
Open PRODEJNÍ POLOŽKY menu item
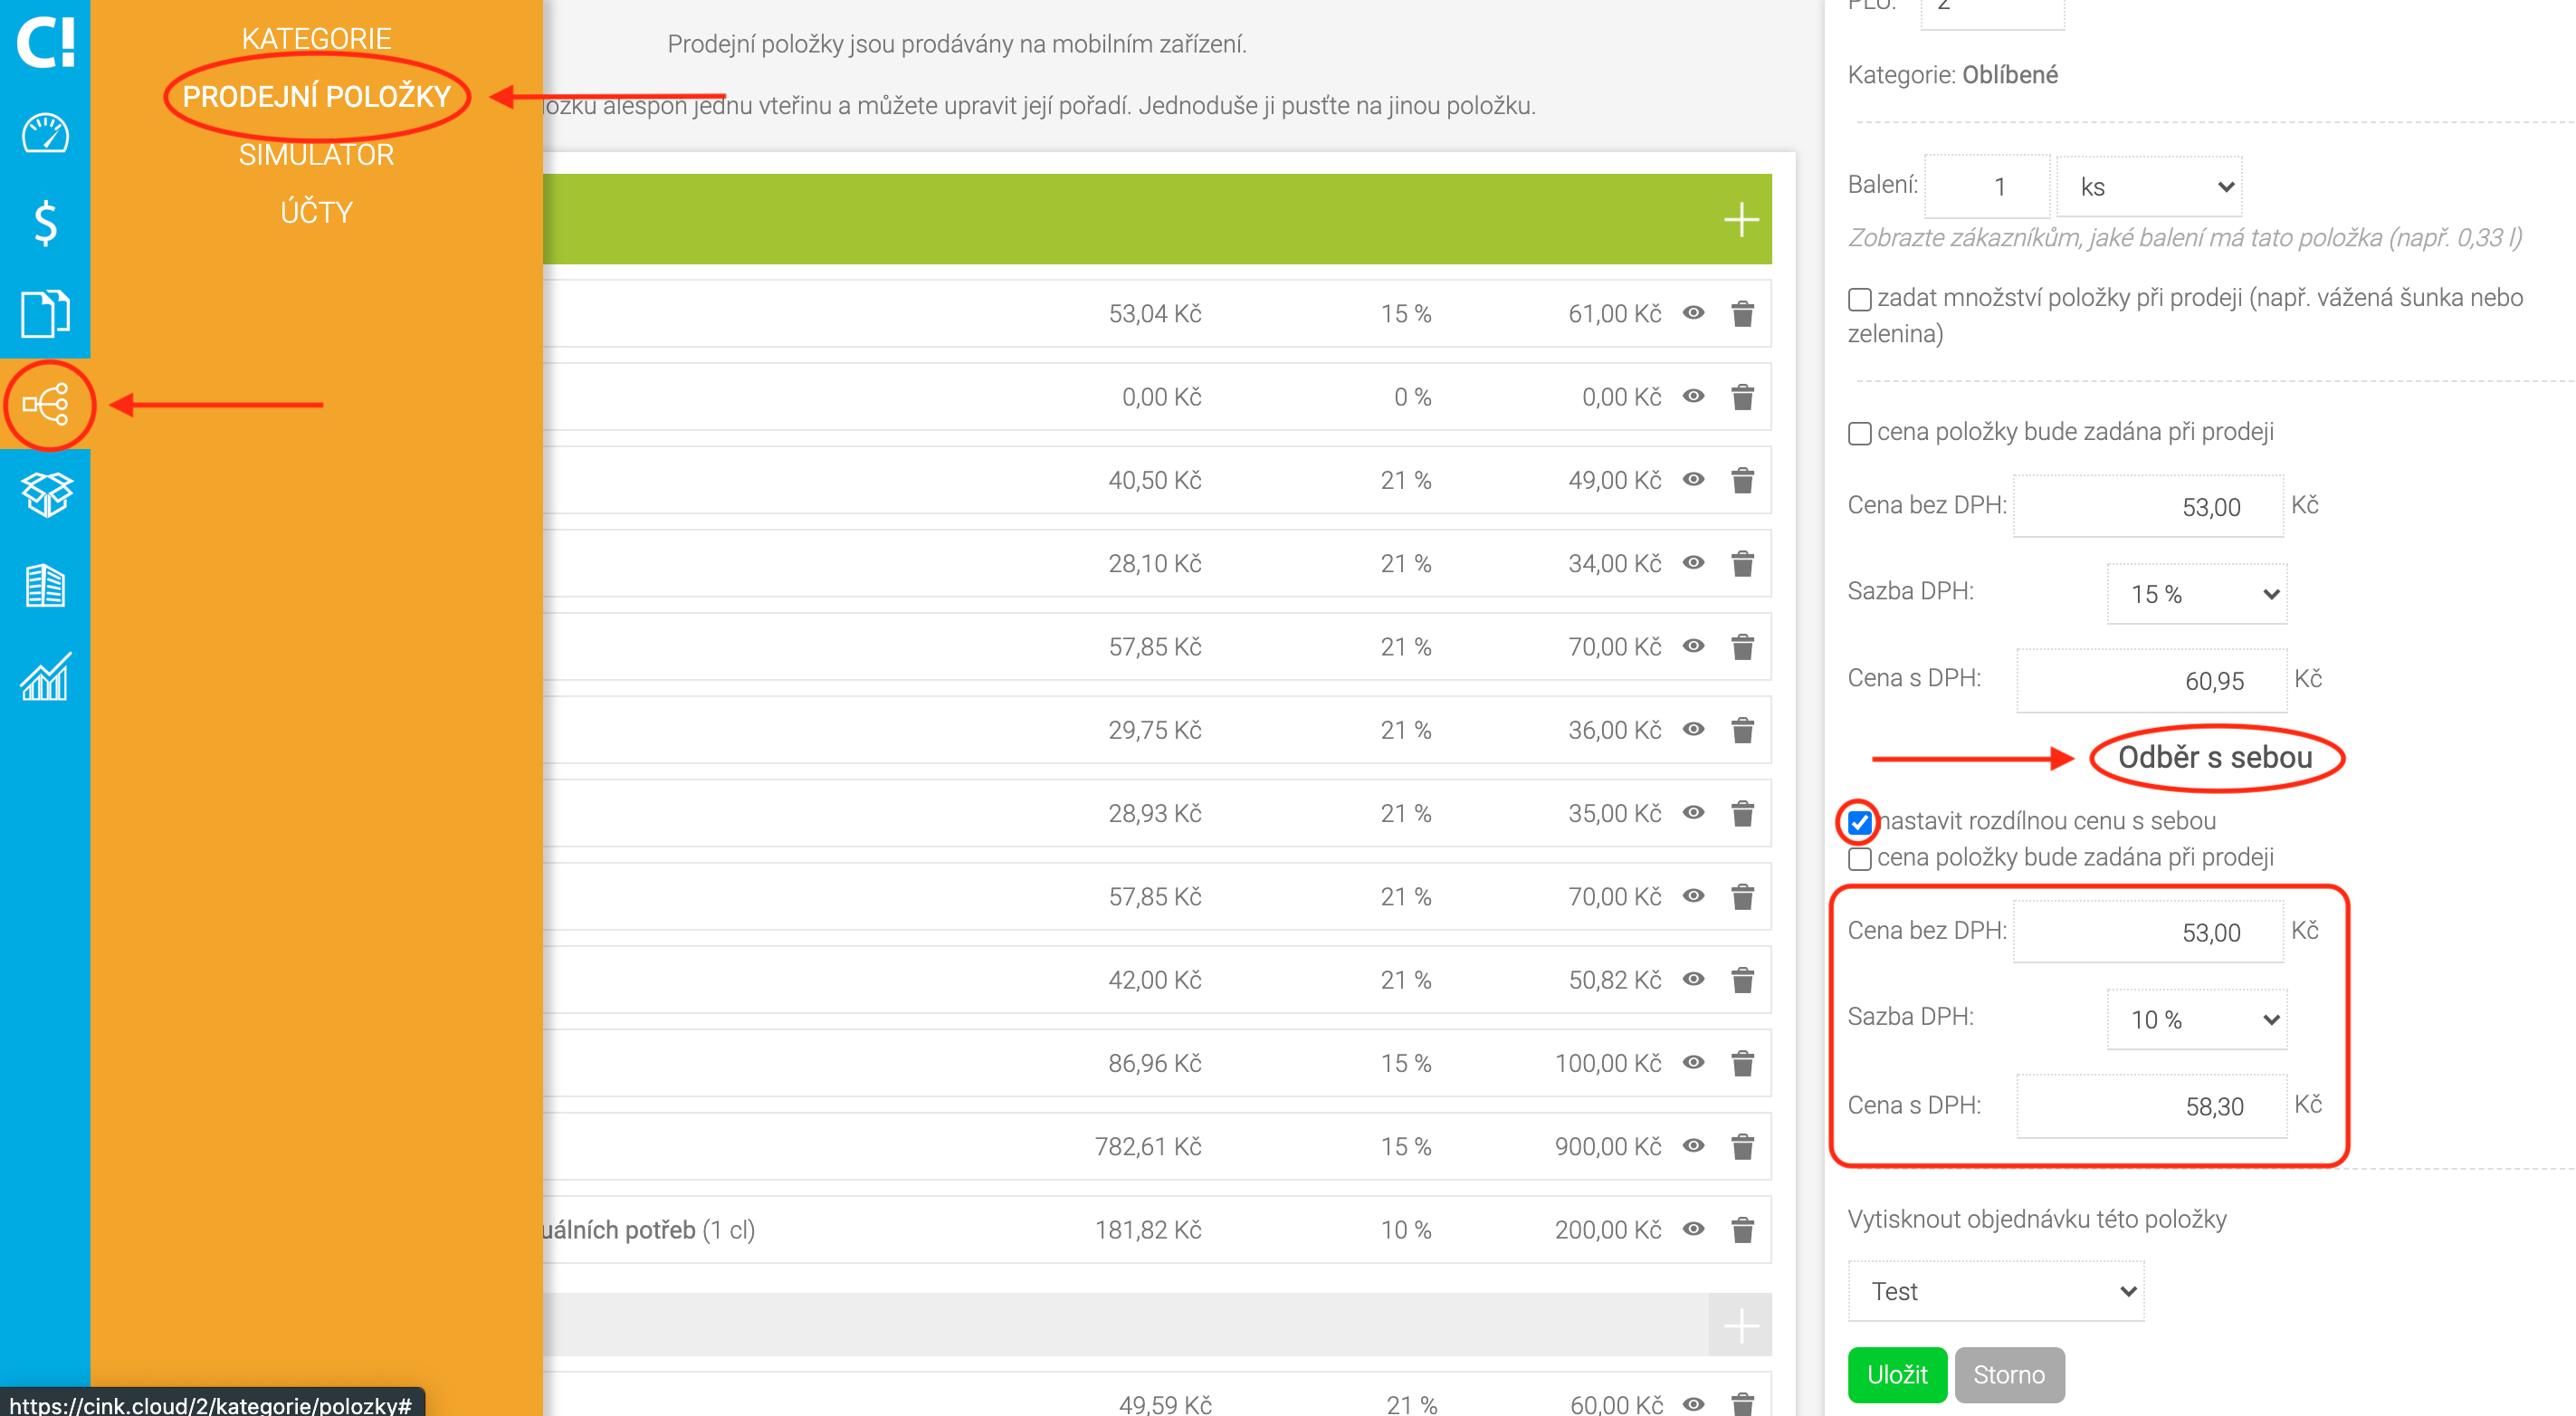[x=316, y=96]
